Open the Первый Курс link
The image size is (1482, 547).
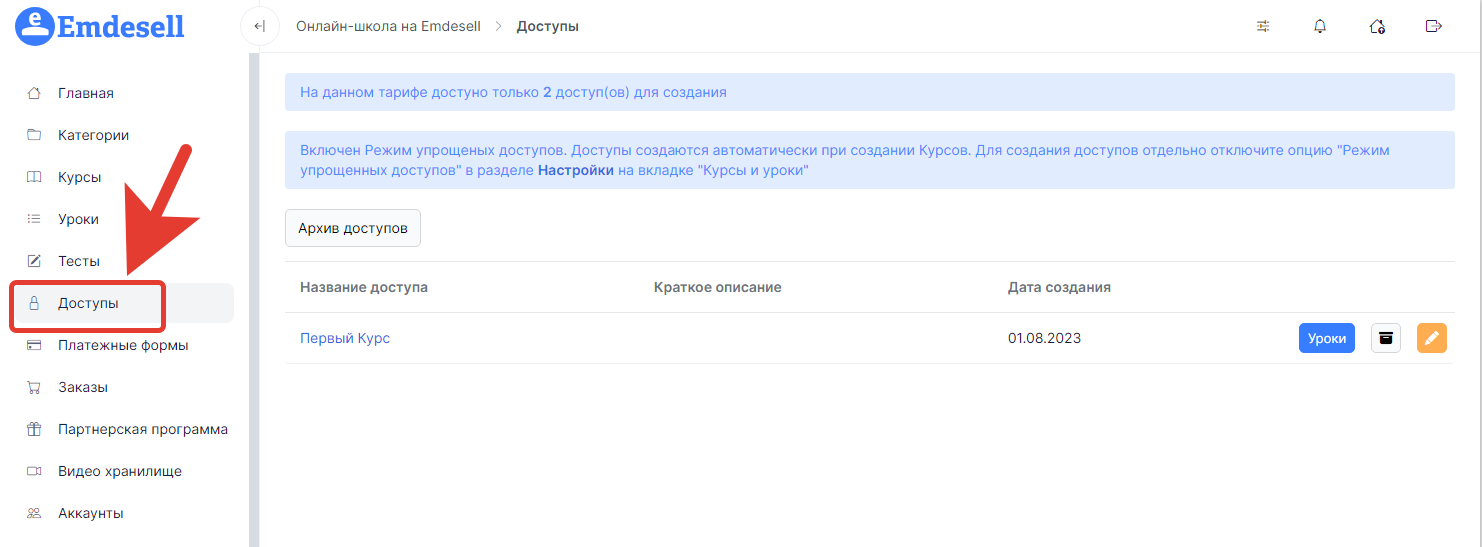pos(345,338)
